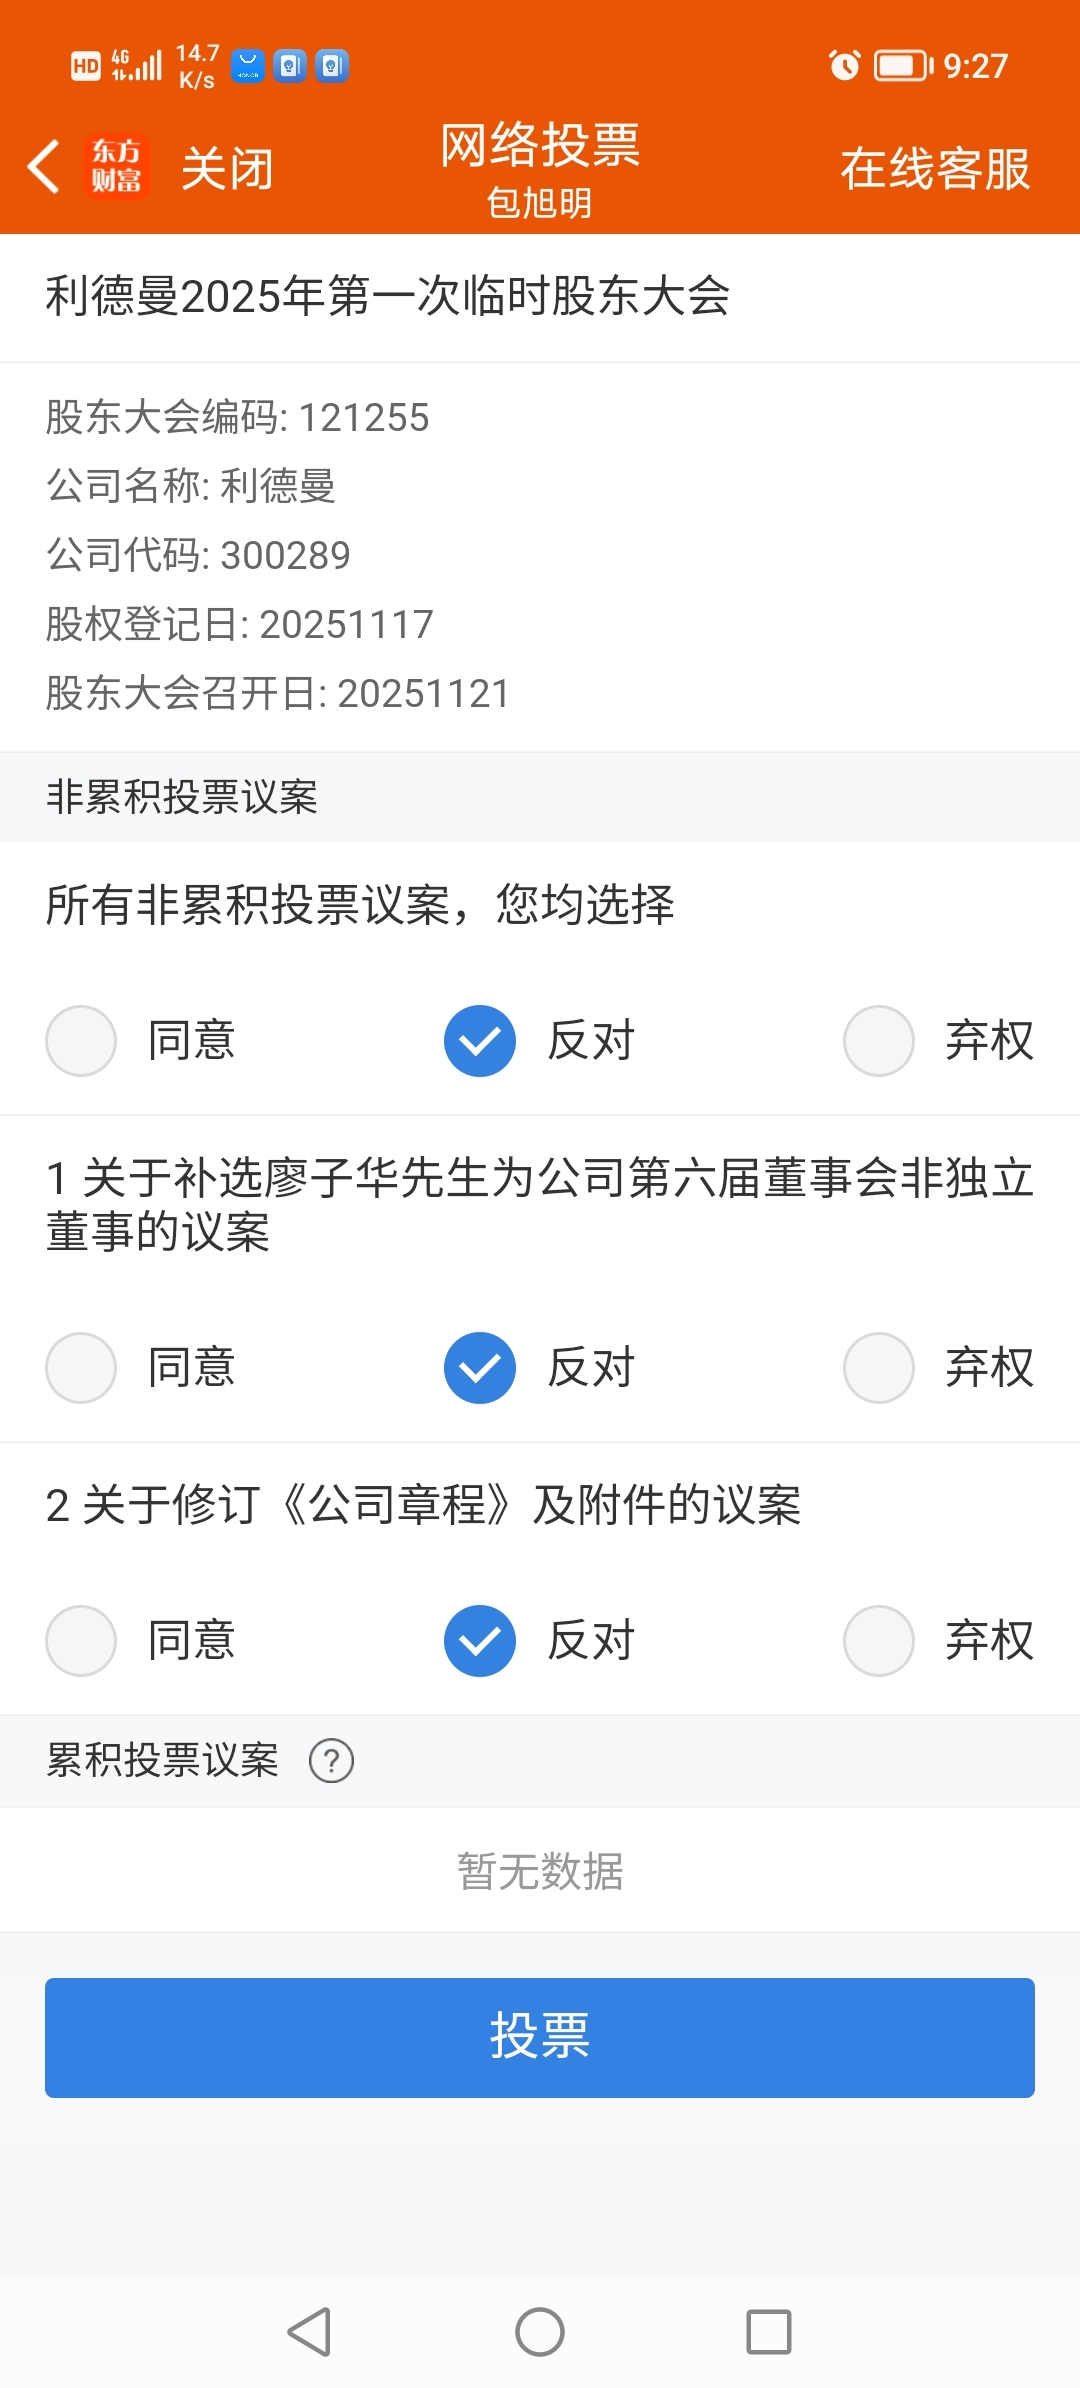Image resolution: width=1080 pixels, height=2388 pixels.
Task: Tap the 东方财富 logo icon
Action: (116, 166)
